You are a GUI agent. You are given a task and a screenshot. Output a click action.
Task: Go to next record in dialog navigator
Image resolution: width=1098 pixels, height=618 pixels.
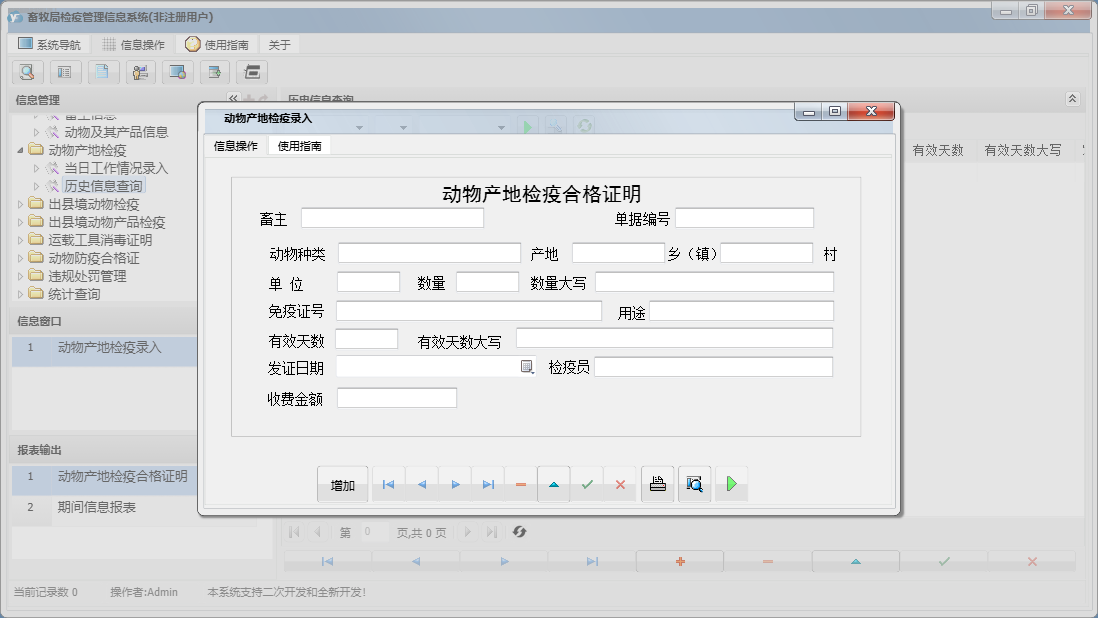coord(455,485)
